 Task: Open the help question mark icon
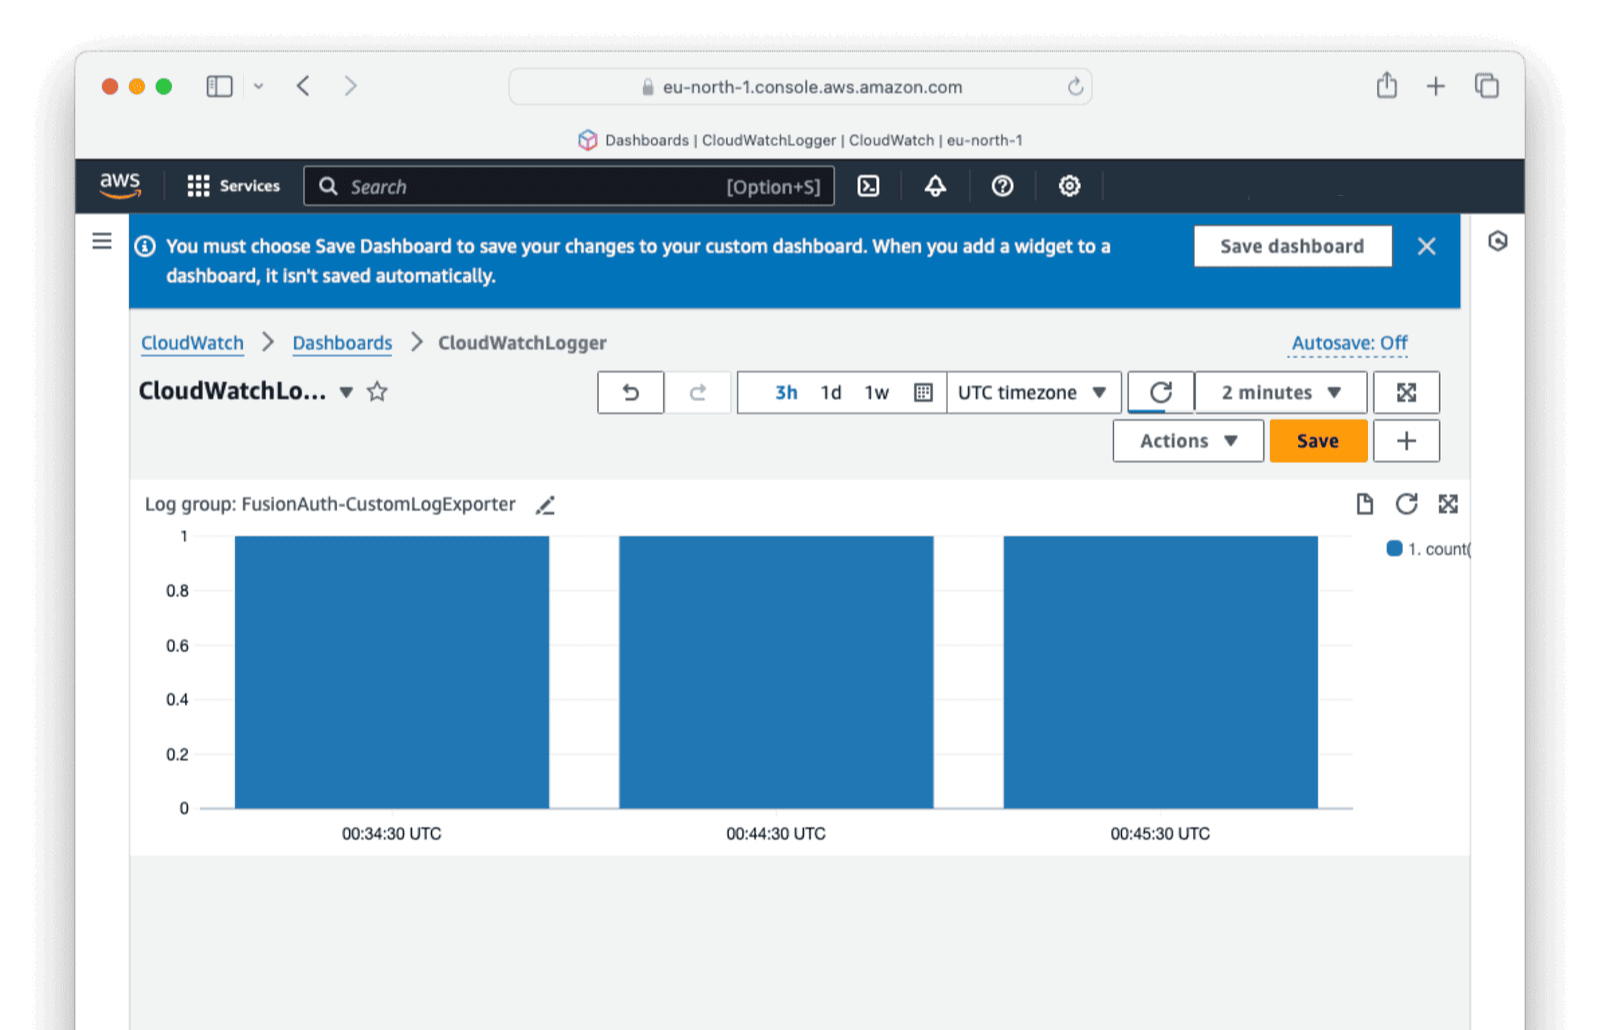pyautogui.click(x=1002, y=186)
